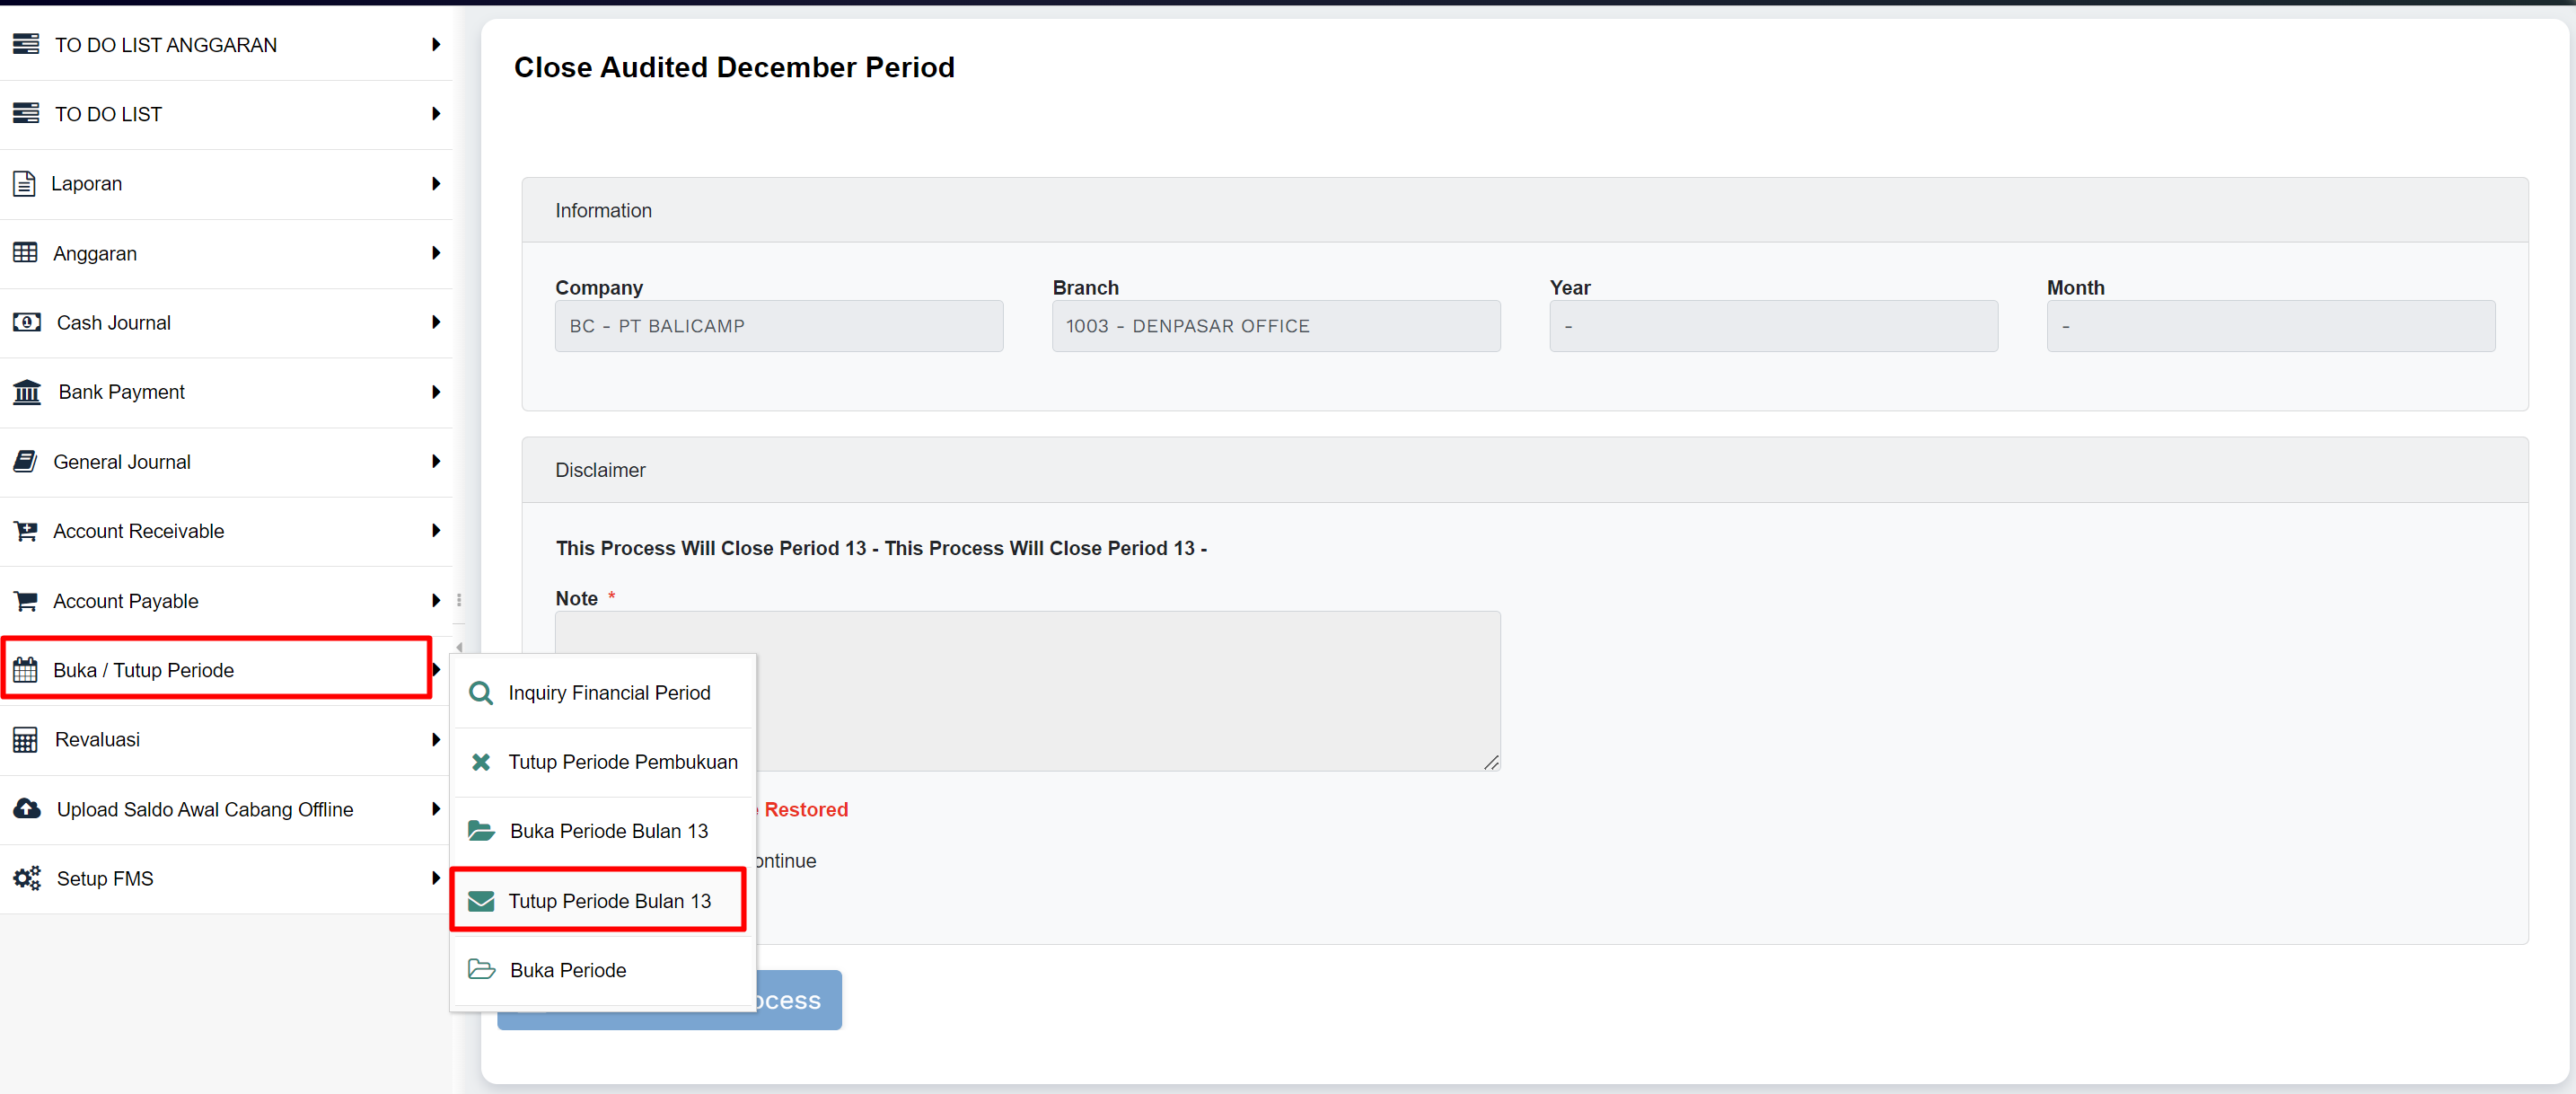Image resolution: width=2576 pixels, height=1094 pixels.
Task: Click the Revaluasi calculator icon
Action: point(25,740)
